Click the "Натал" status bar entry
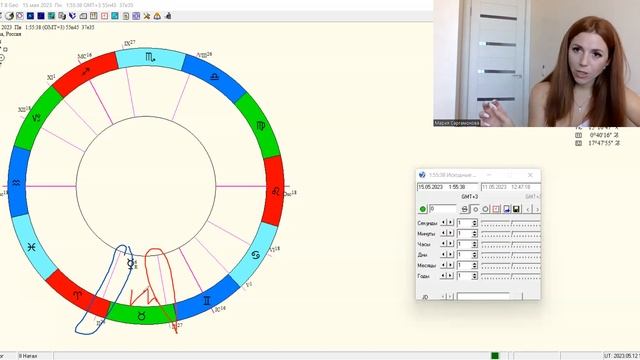The image size is (640, 360). [28, 356]
